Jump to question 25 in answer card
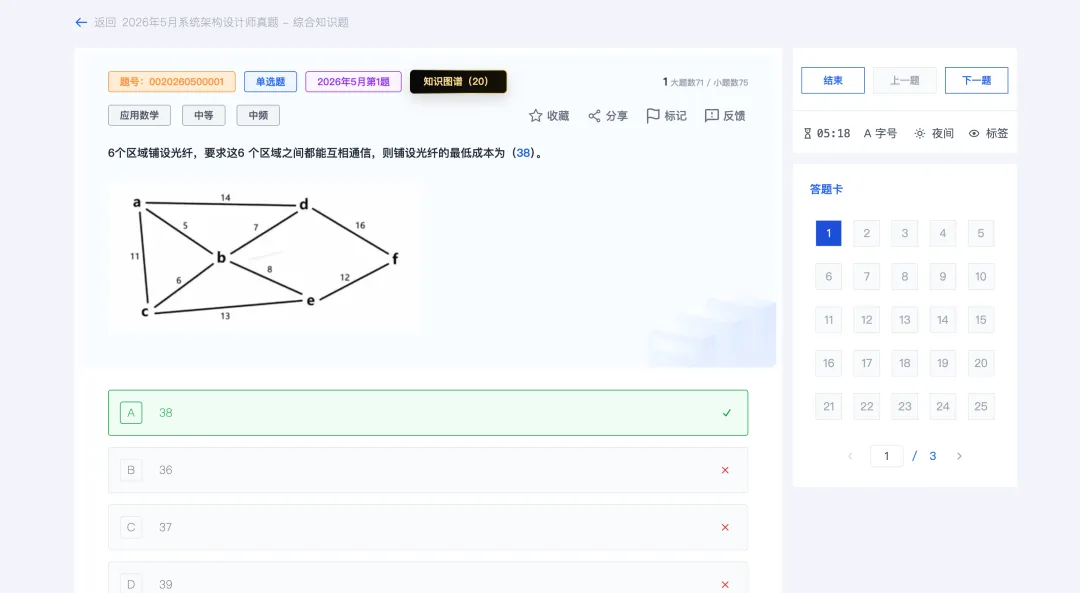Viewport: 1080px width, 593px height. 981,407
